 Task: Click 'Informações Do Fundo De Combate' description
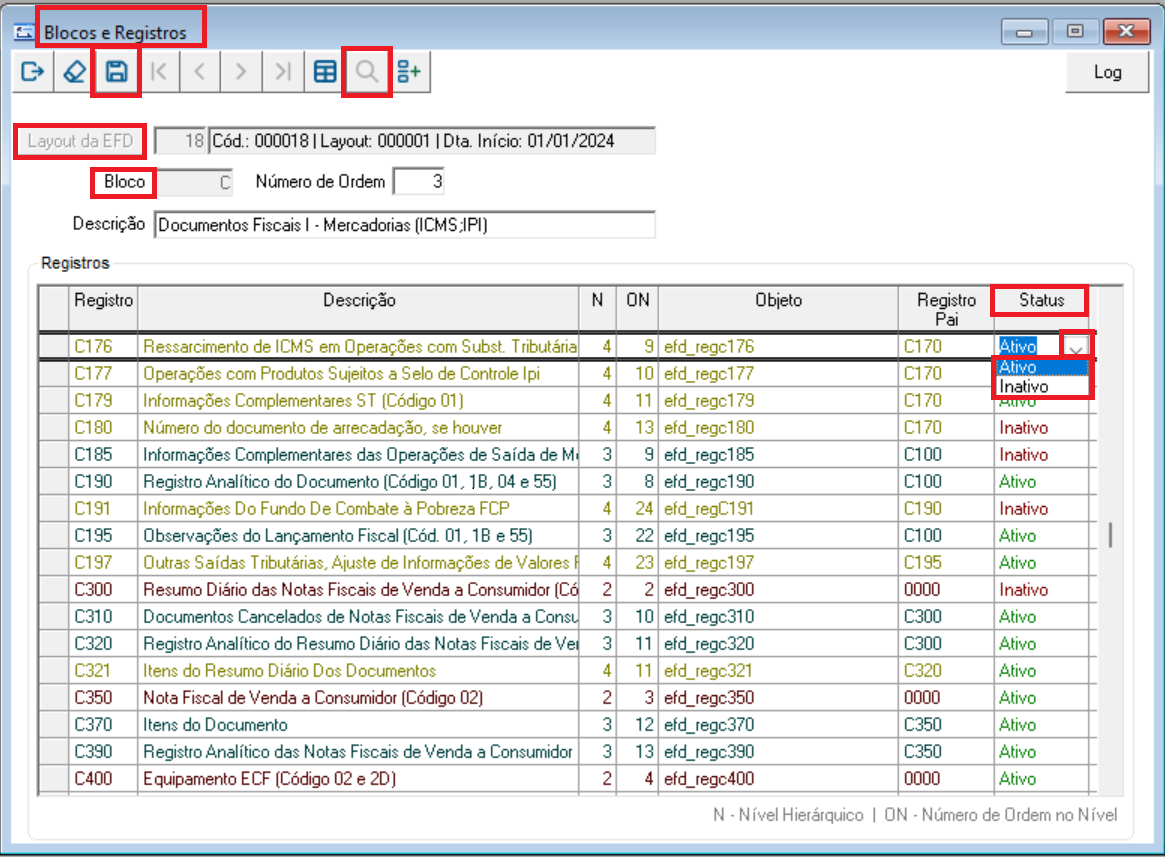coord(359,509)
